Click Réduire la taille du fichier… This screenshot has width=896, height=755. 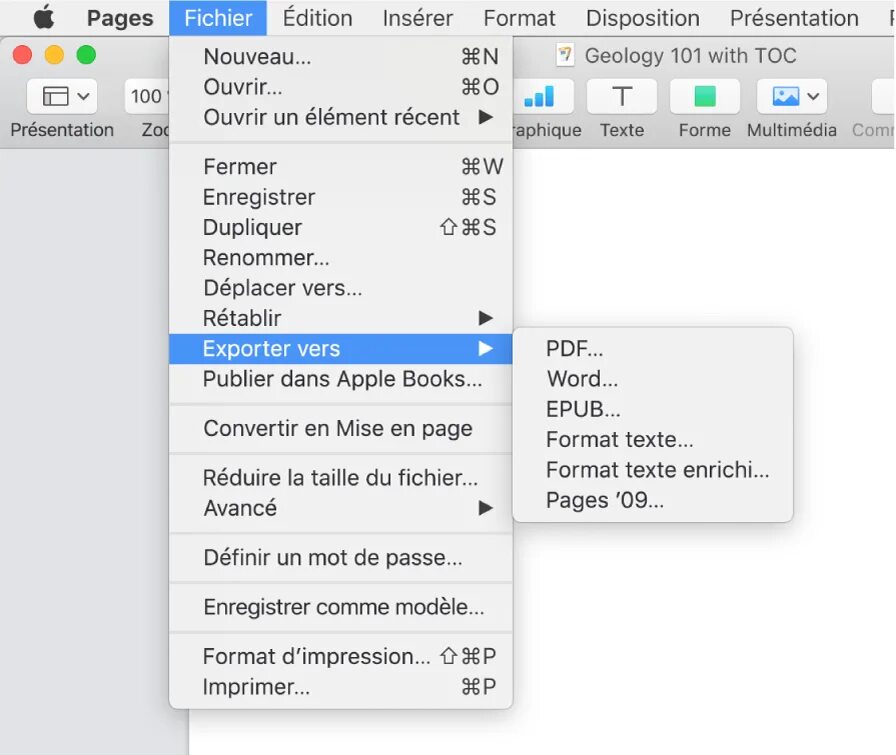340,478
